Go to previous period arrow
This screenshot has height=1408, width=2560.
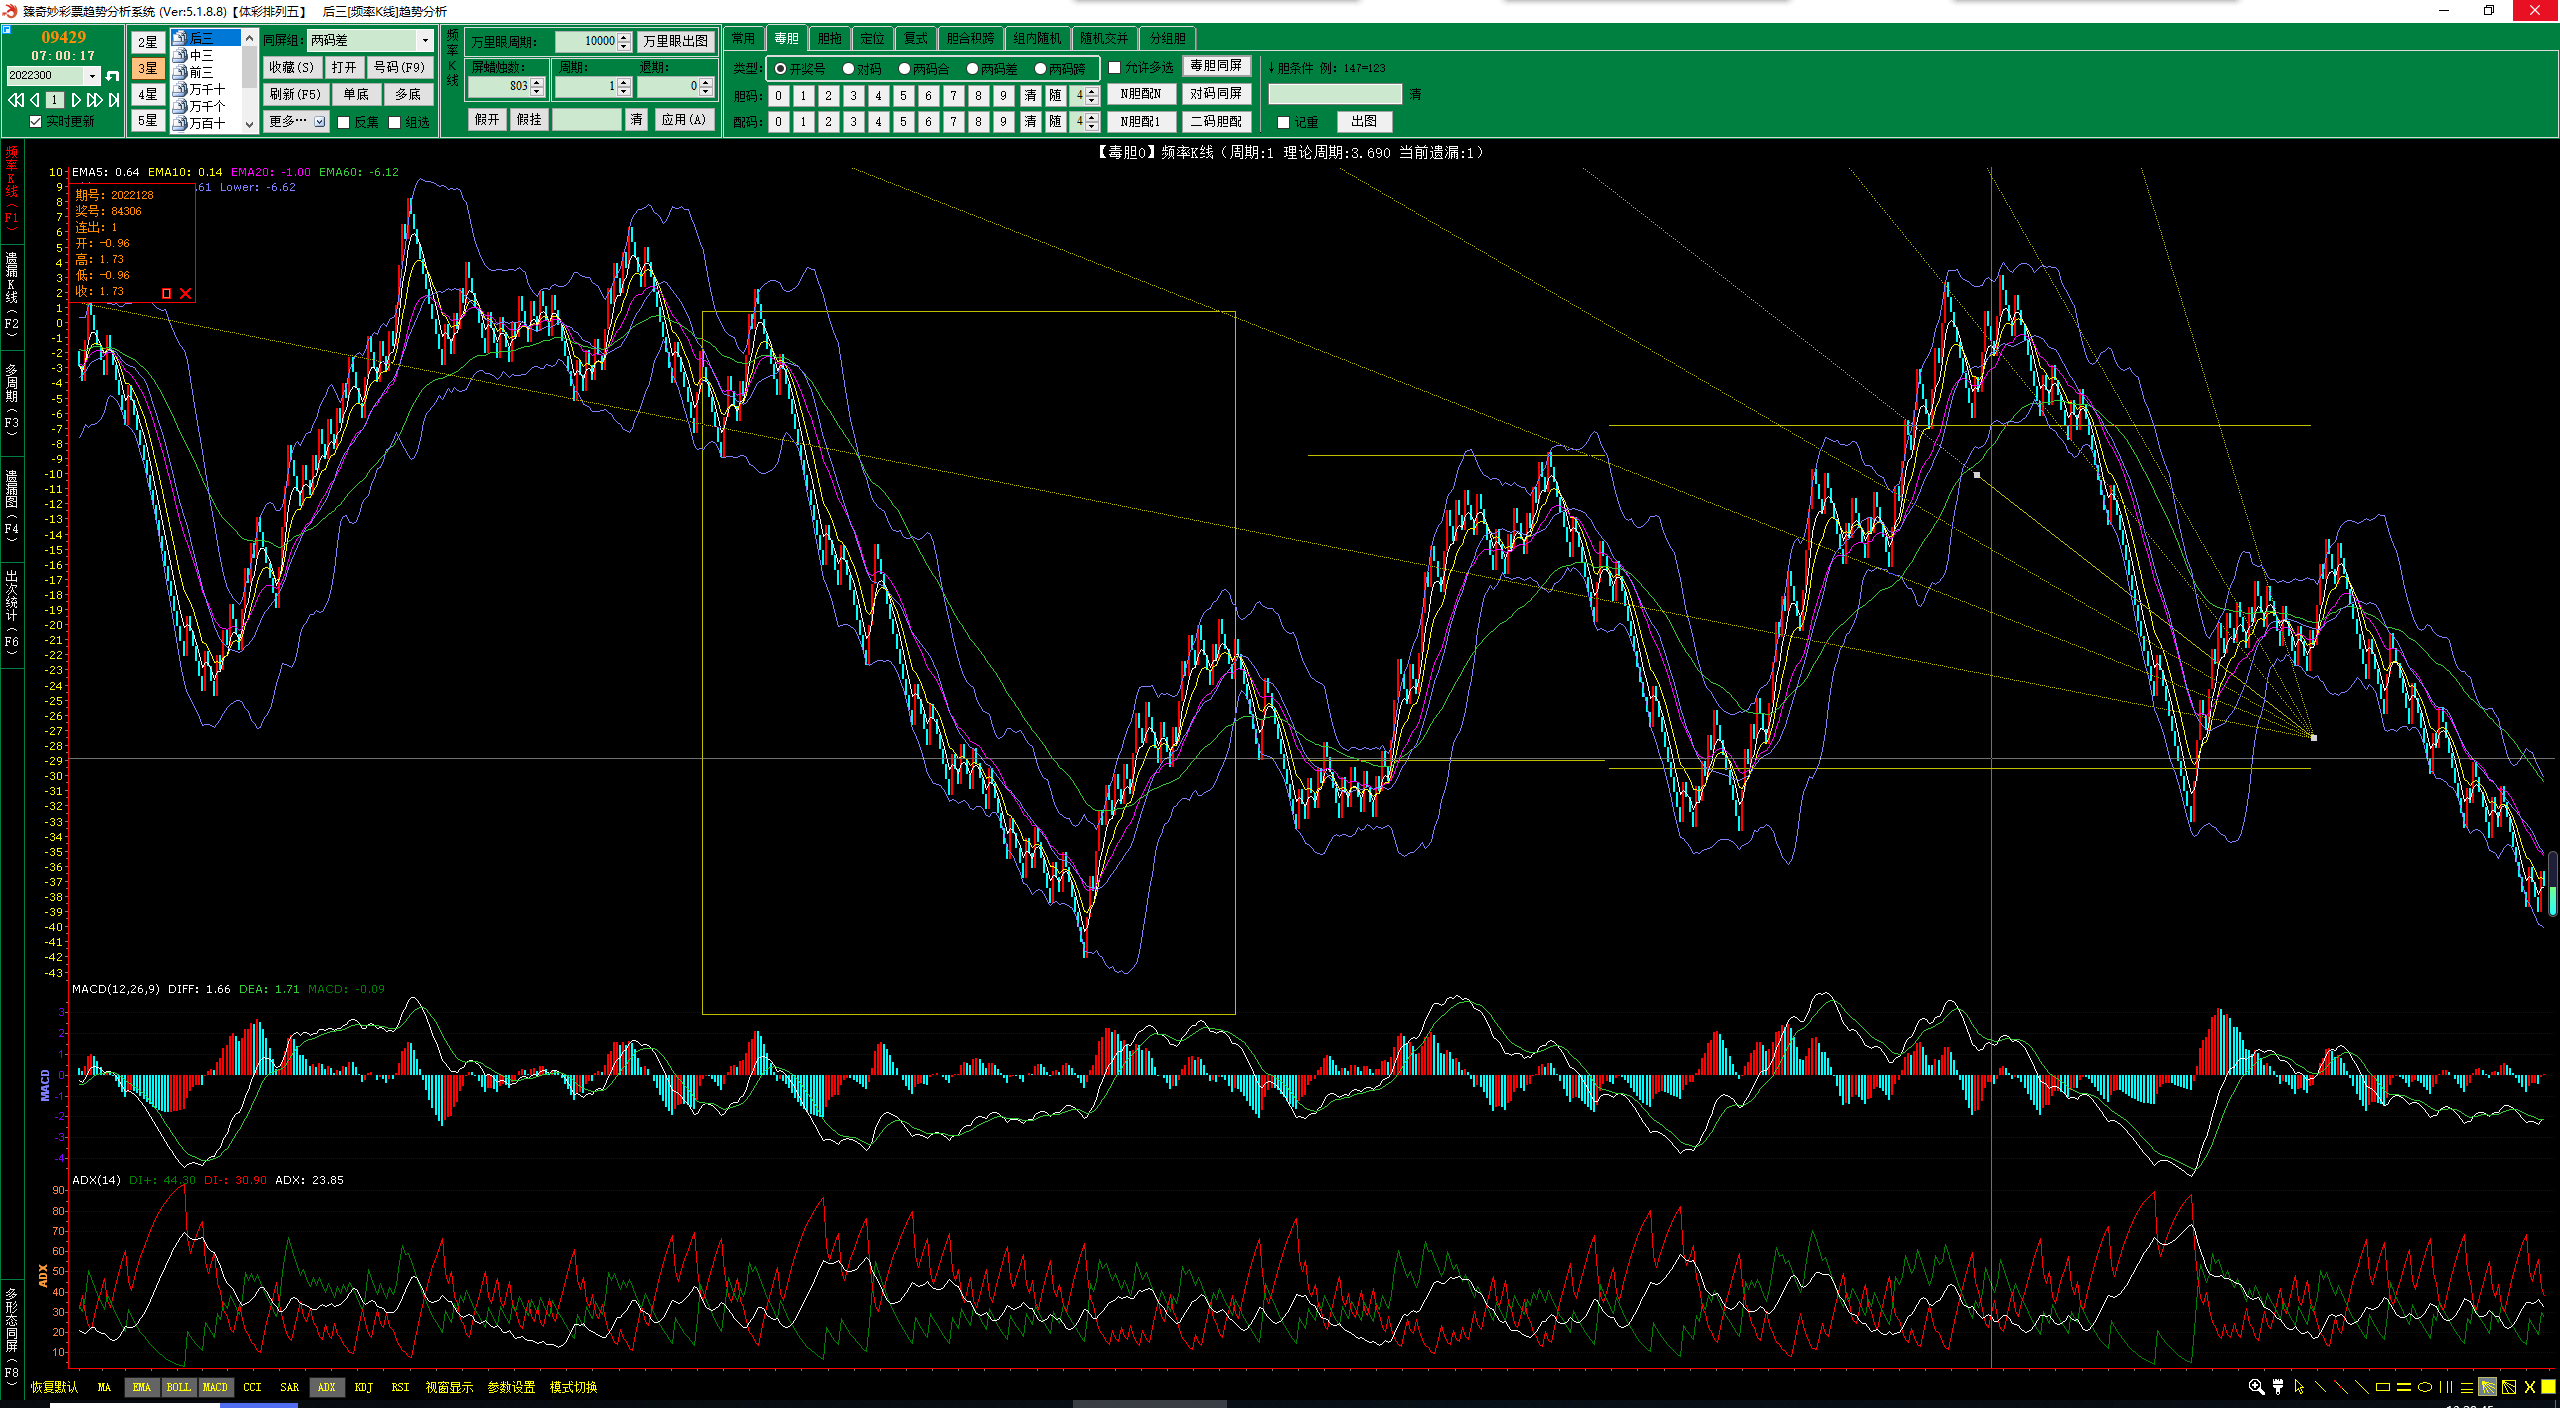(35, 100)
